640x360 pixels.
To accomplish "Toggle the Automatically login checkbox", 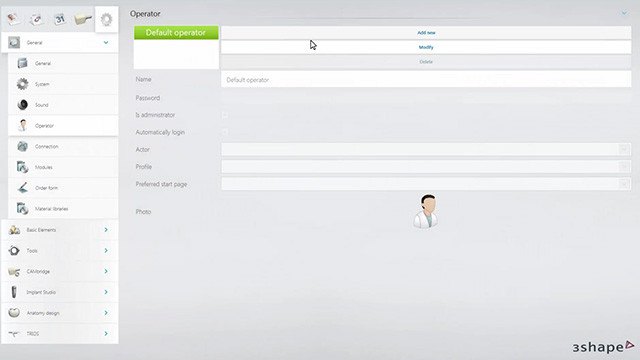I will pyautogui.click(x=225, y=132).
